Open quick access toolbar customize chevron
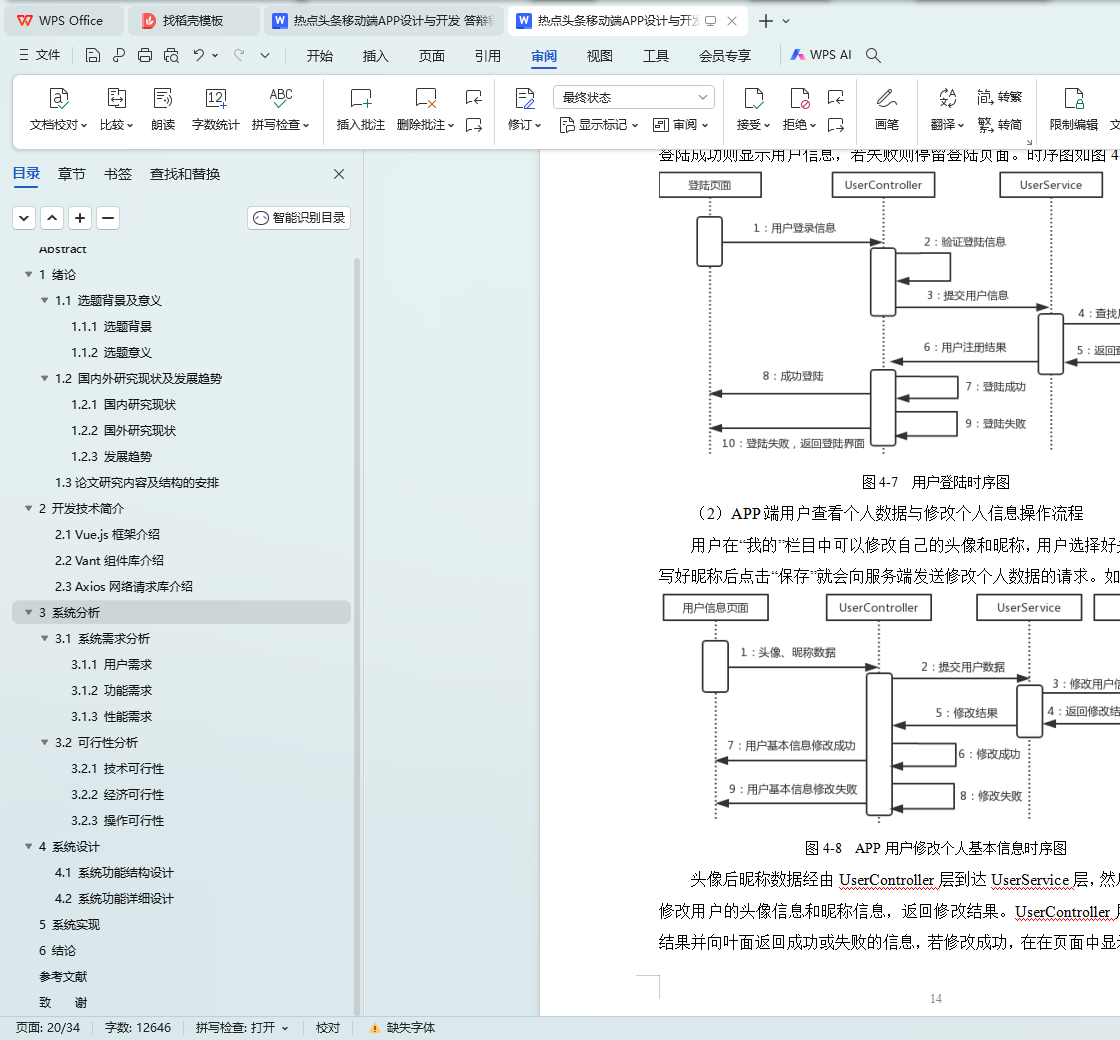1120x1040 pixels. point(265,55)
